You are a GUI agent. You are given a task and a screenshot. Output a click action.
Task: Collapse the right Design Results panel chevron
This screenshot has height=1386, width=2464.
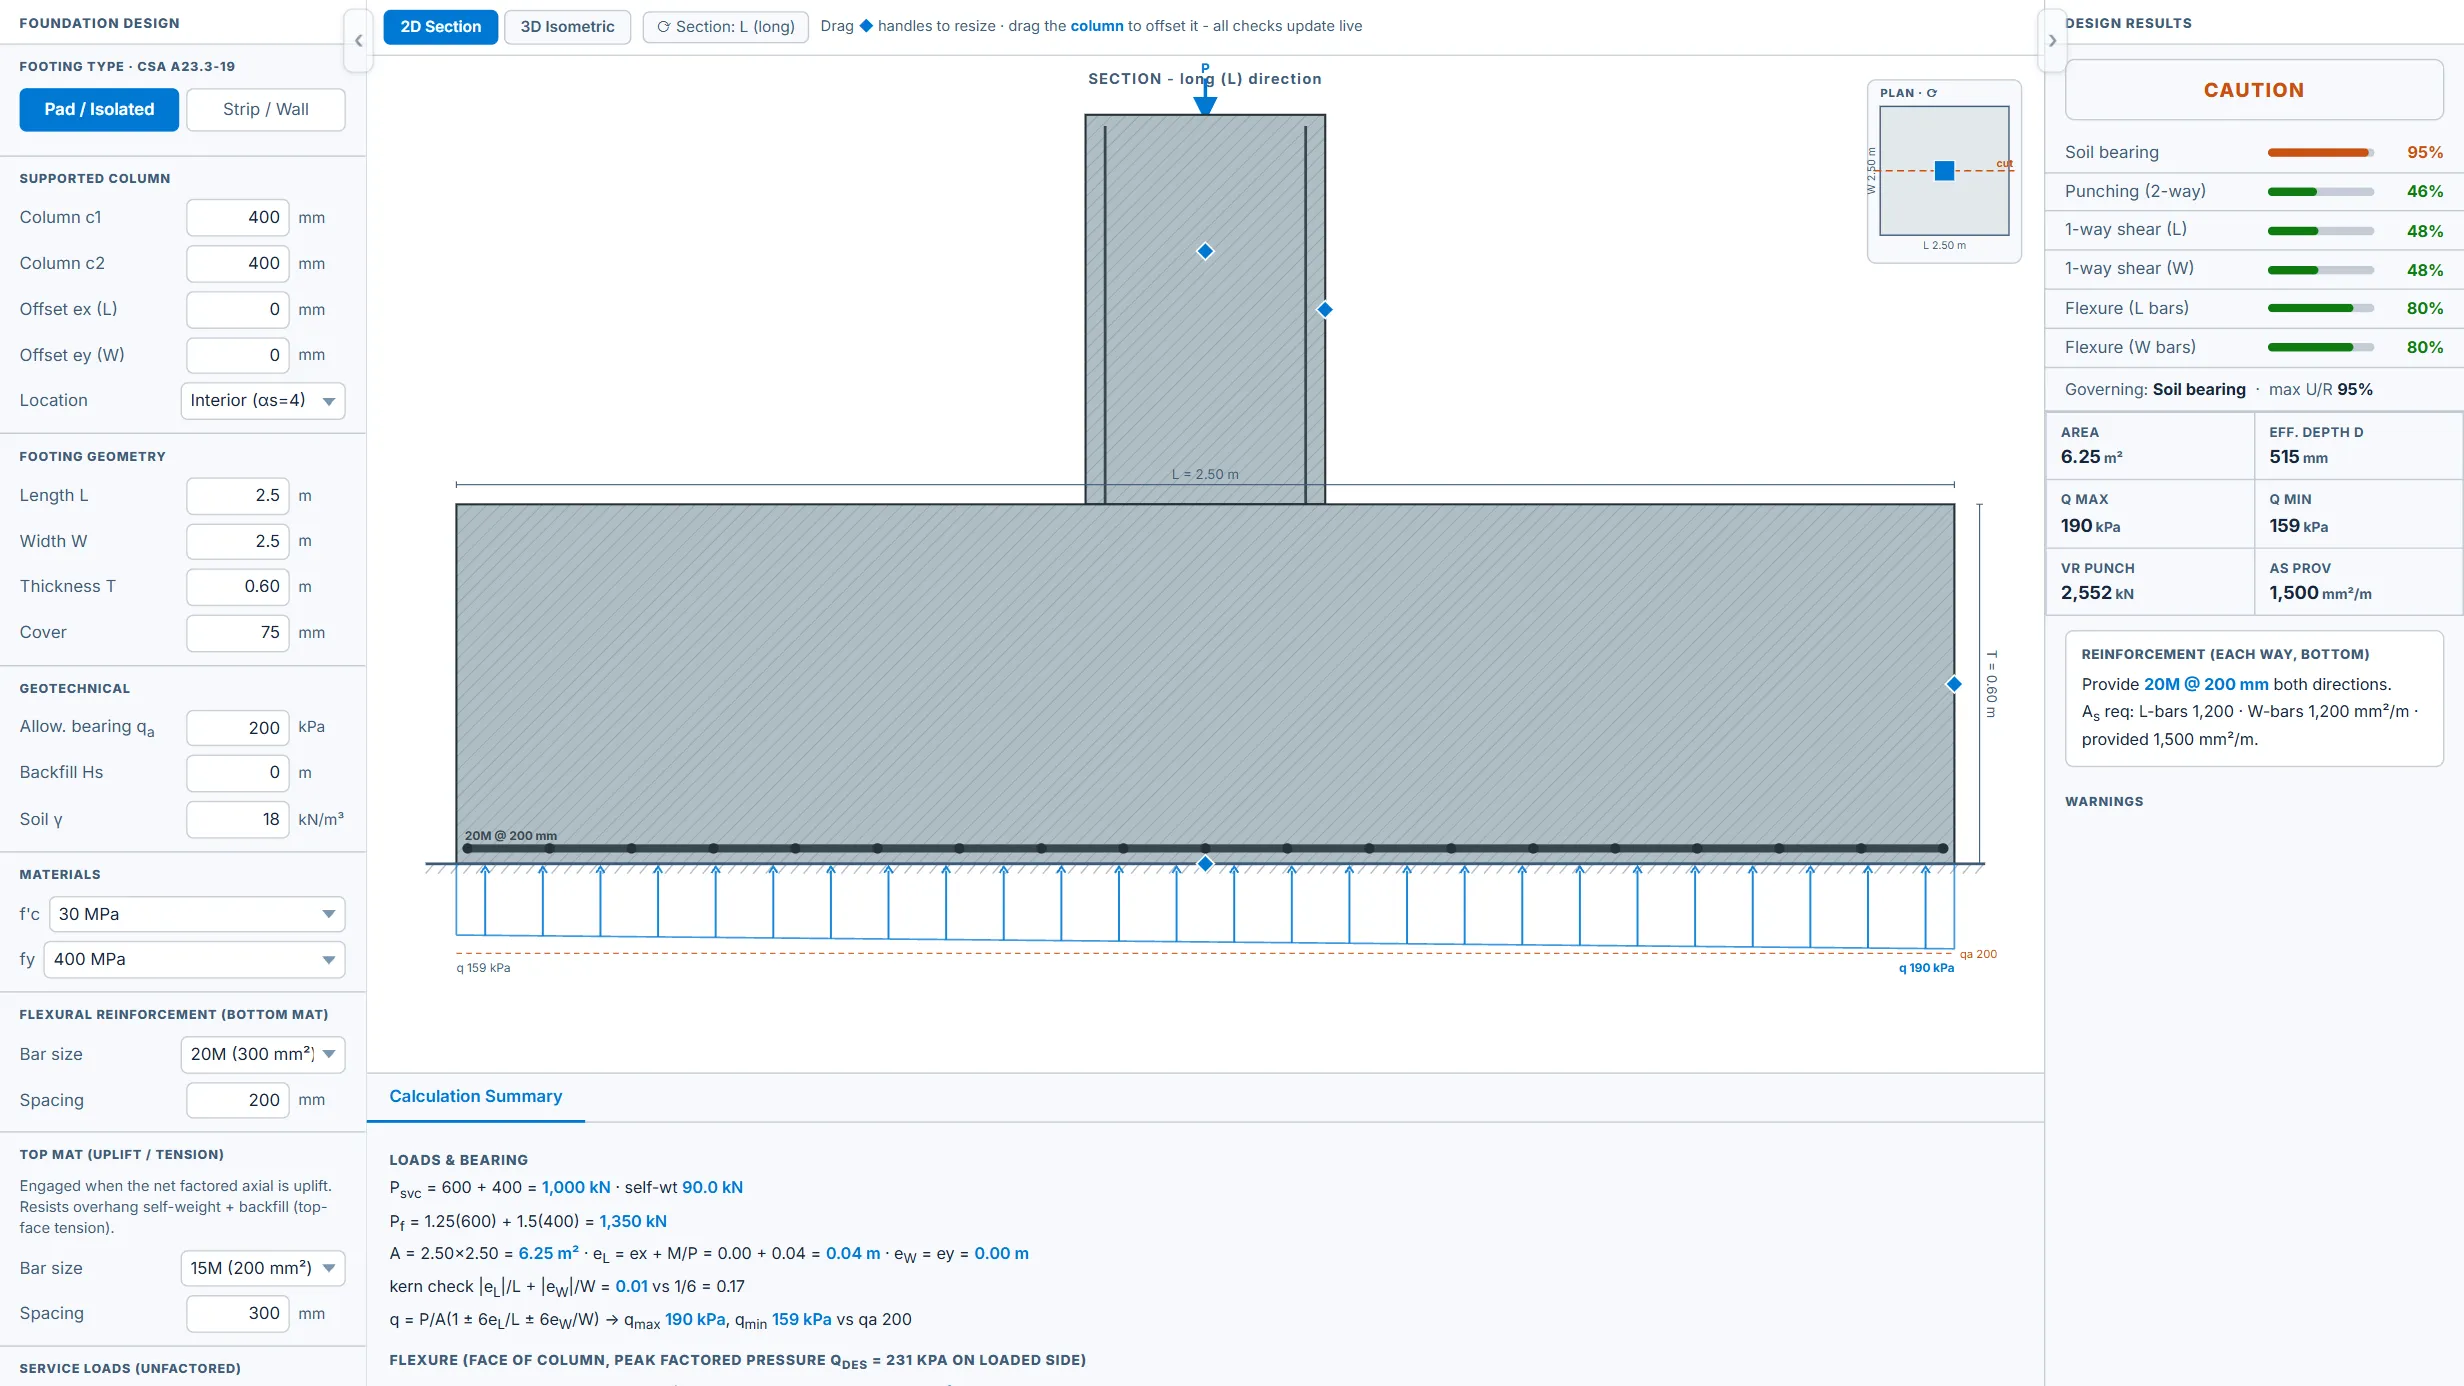(x=2052, y=41)
